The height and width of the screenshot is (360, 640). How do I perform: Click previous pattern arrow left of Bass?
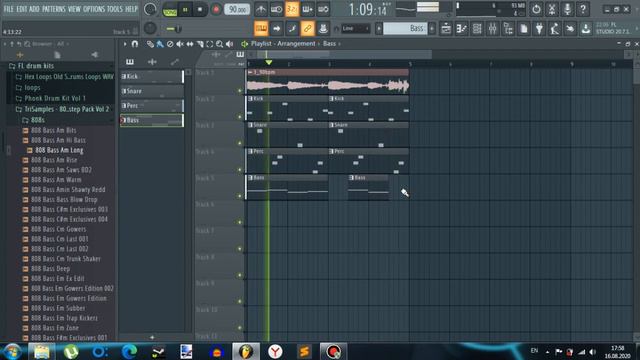click(379, 29)
